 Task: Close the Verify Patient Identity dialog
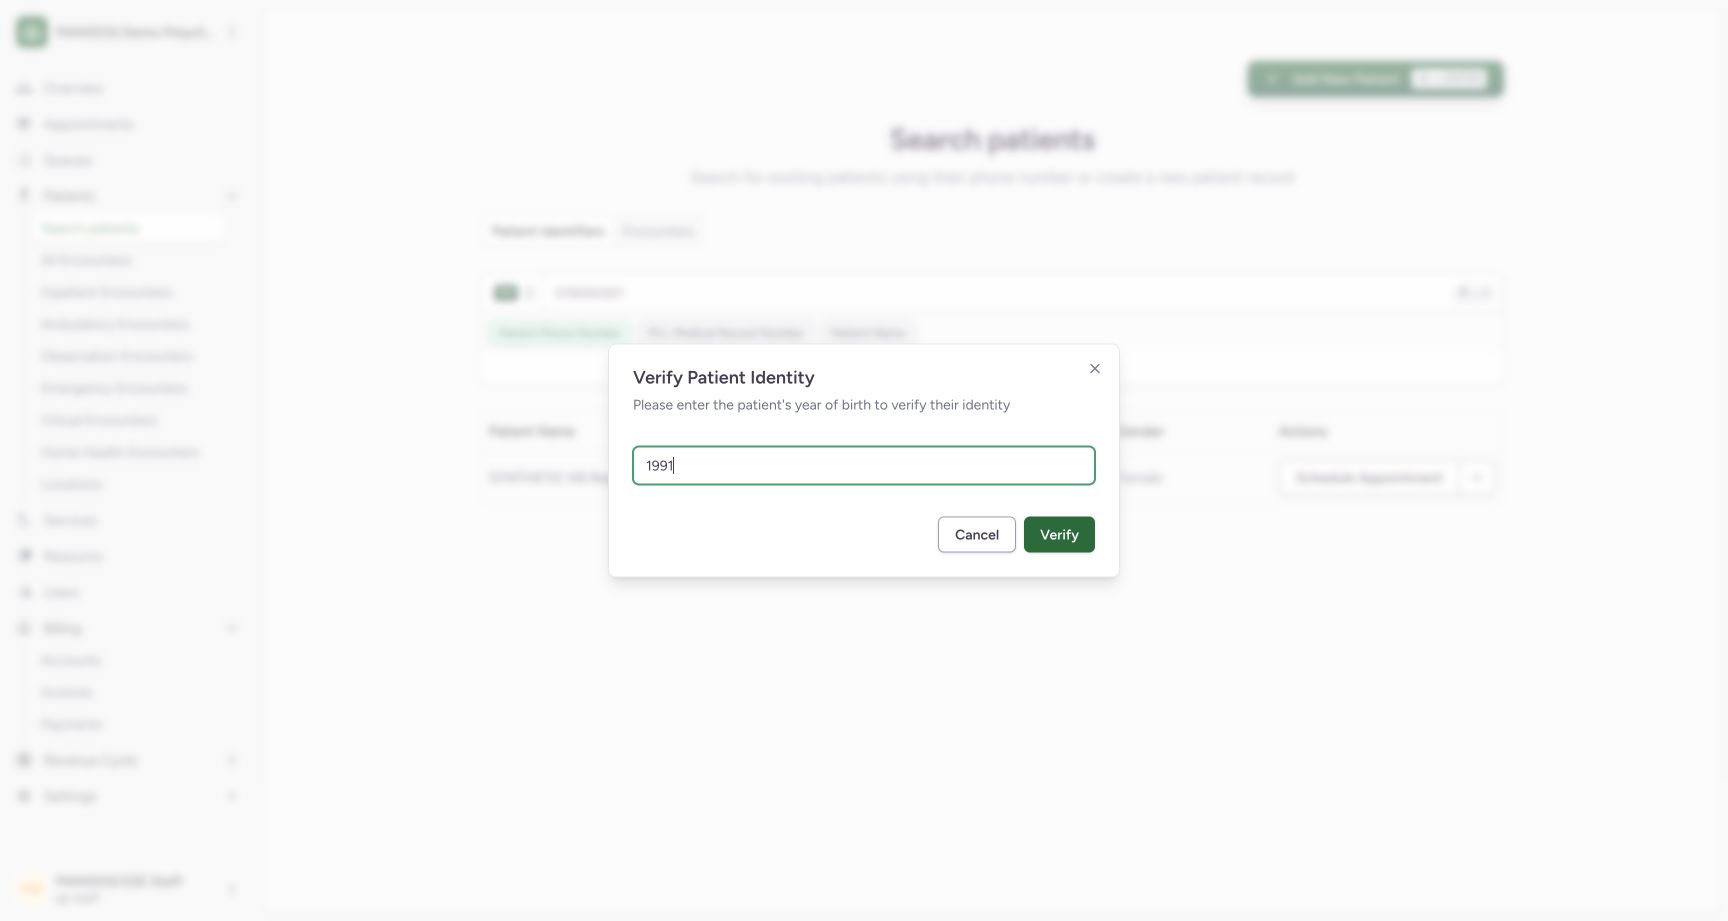[1095, 369]
